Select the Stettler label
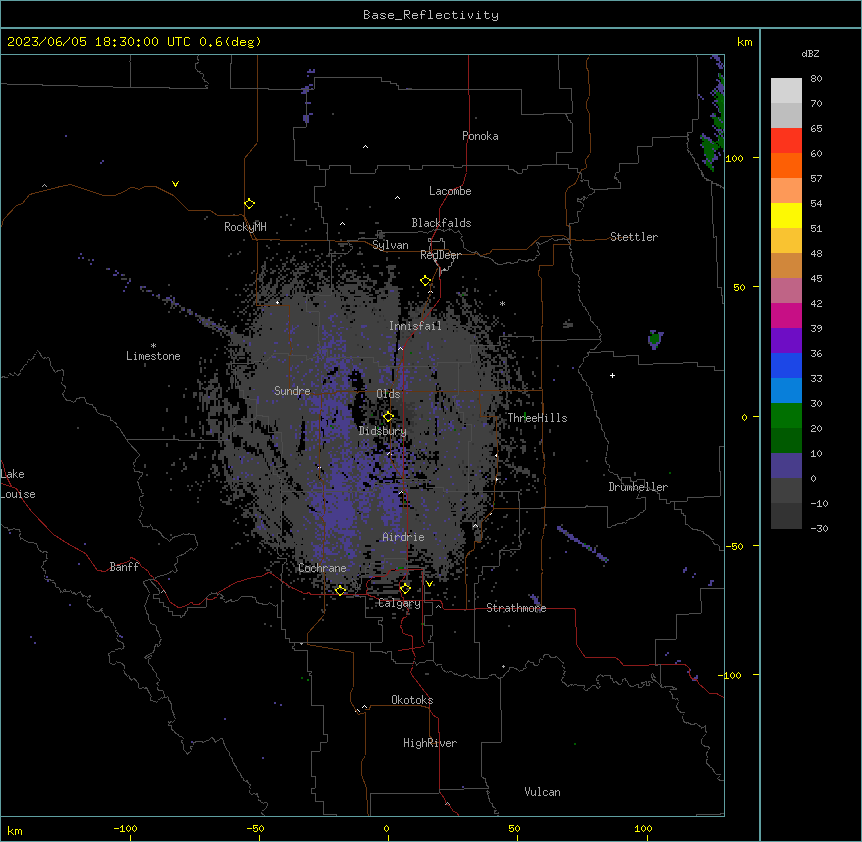The width and height of the screenshot is (862, 842). coord(633,237)
